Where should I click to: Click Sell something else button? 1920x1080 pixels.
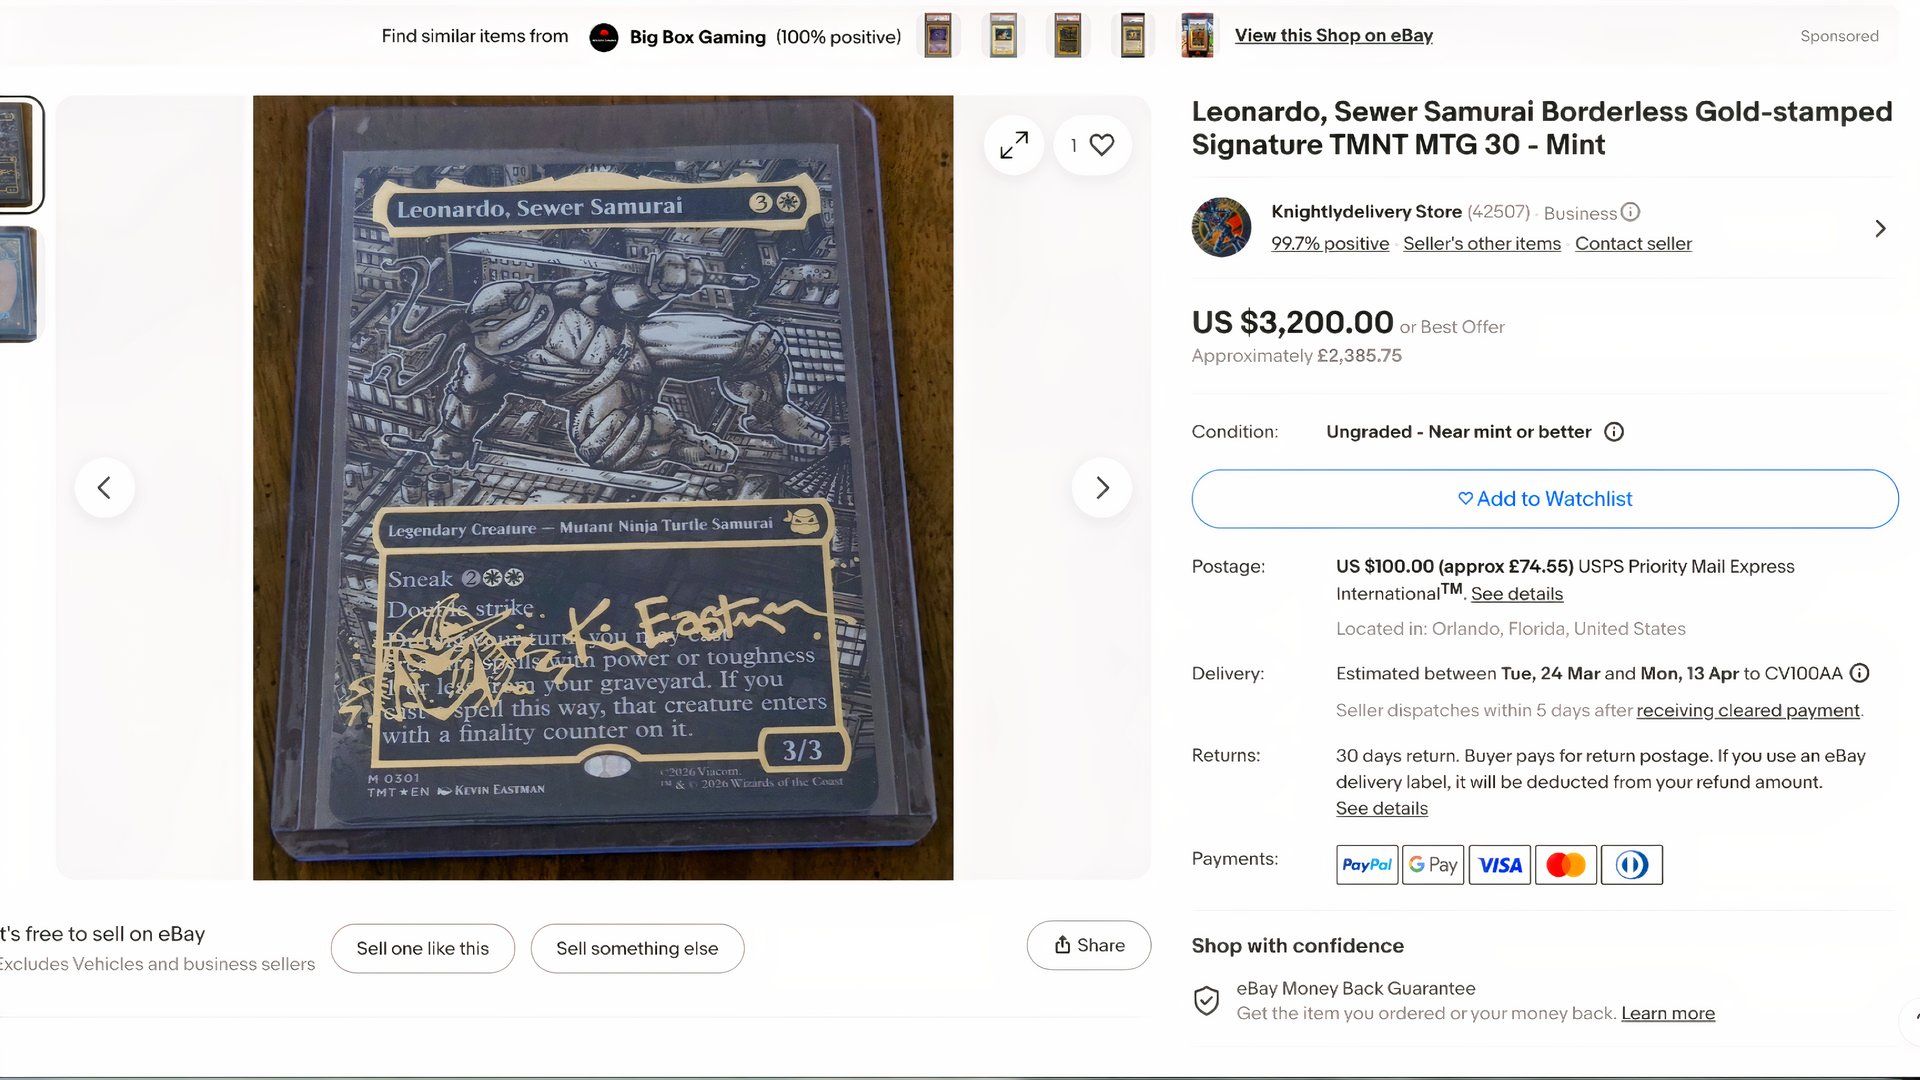click(637, 948)
